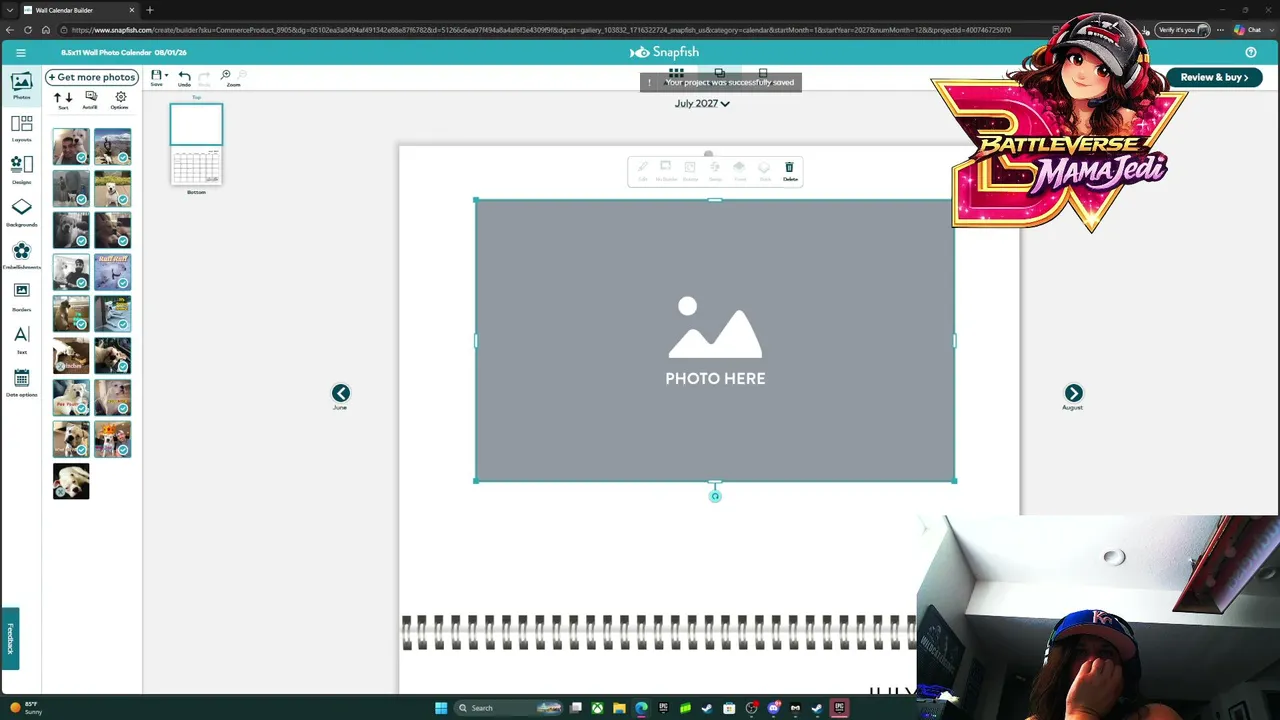
Task: Select the mountain landscape photo thumbnail
Action: 112,146
